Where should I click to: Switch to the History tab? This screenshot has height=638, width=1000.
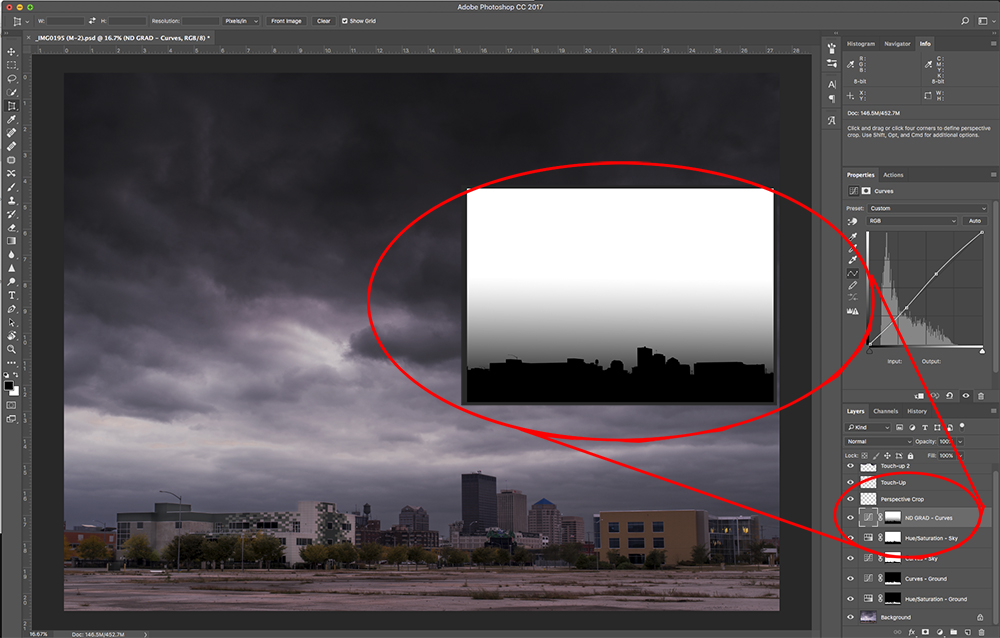click(x=917, y=412)
